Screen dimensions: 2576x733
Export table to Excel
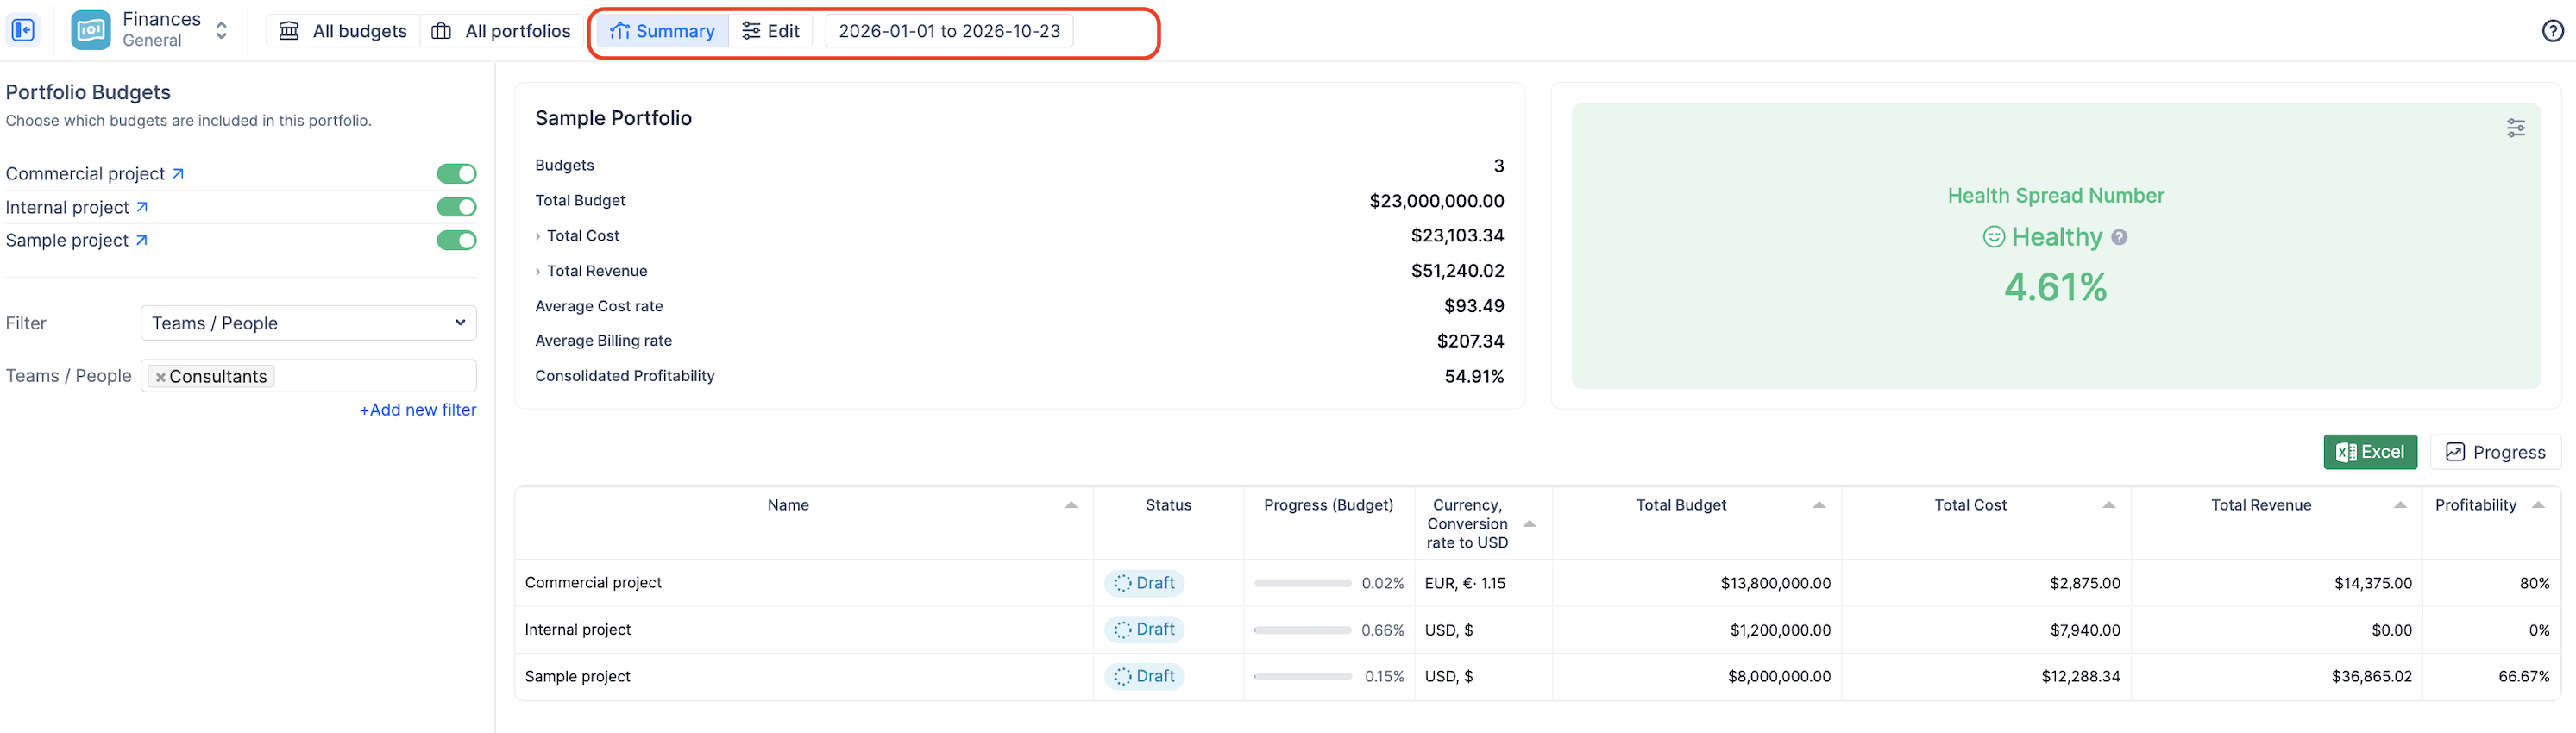[2370, 452]
